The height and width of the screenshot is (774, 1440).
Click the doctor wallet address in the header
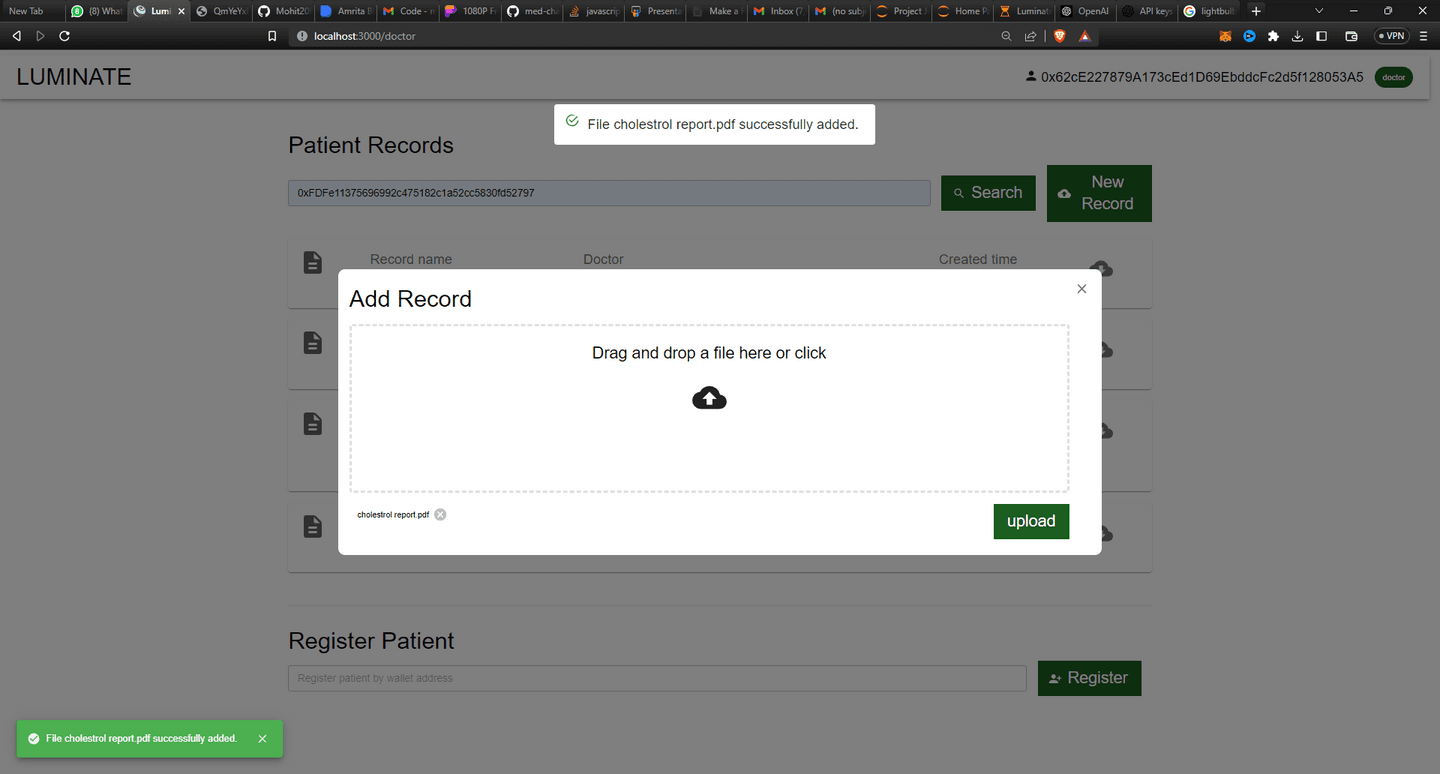pyautogui.click(x=1202, y=77)
